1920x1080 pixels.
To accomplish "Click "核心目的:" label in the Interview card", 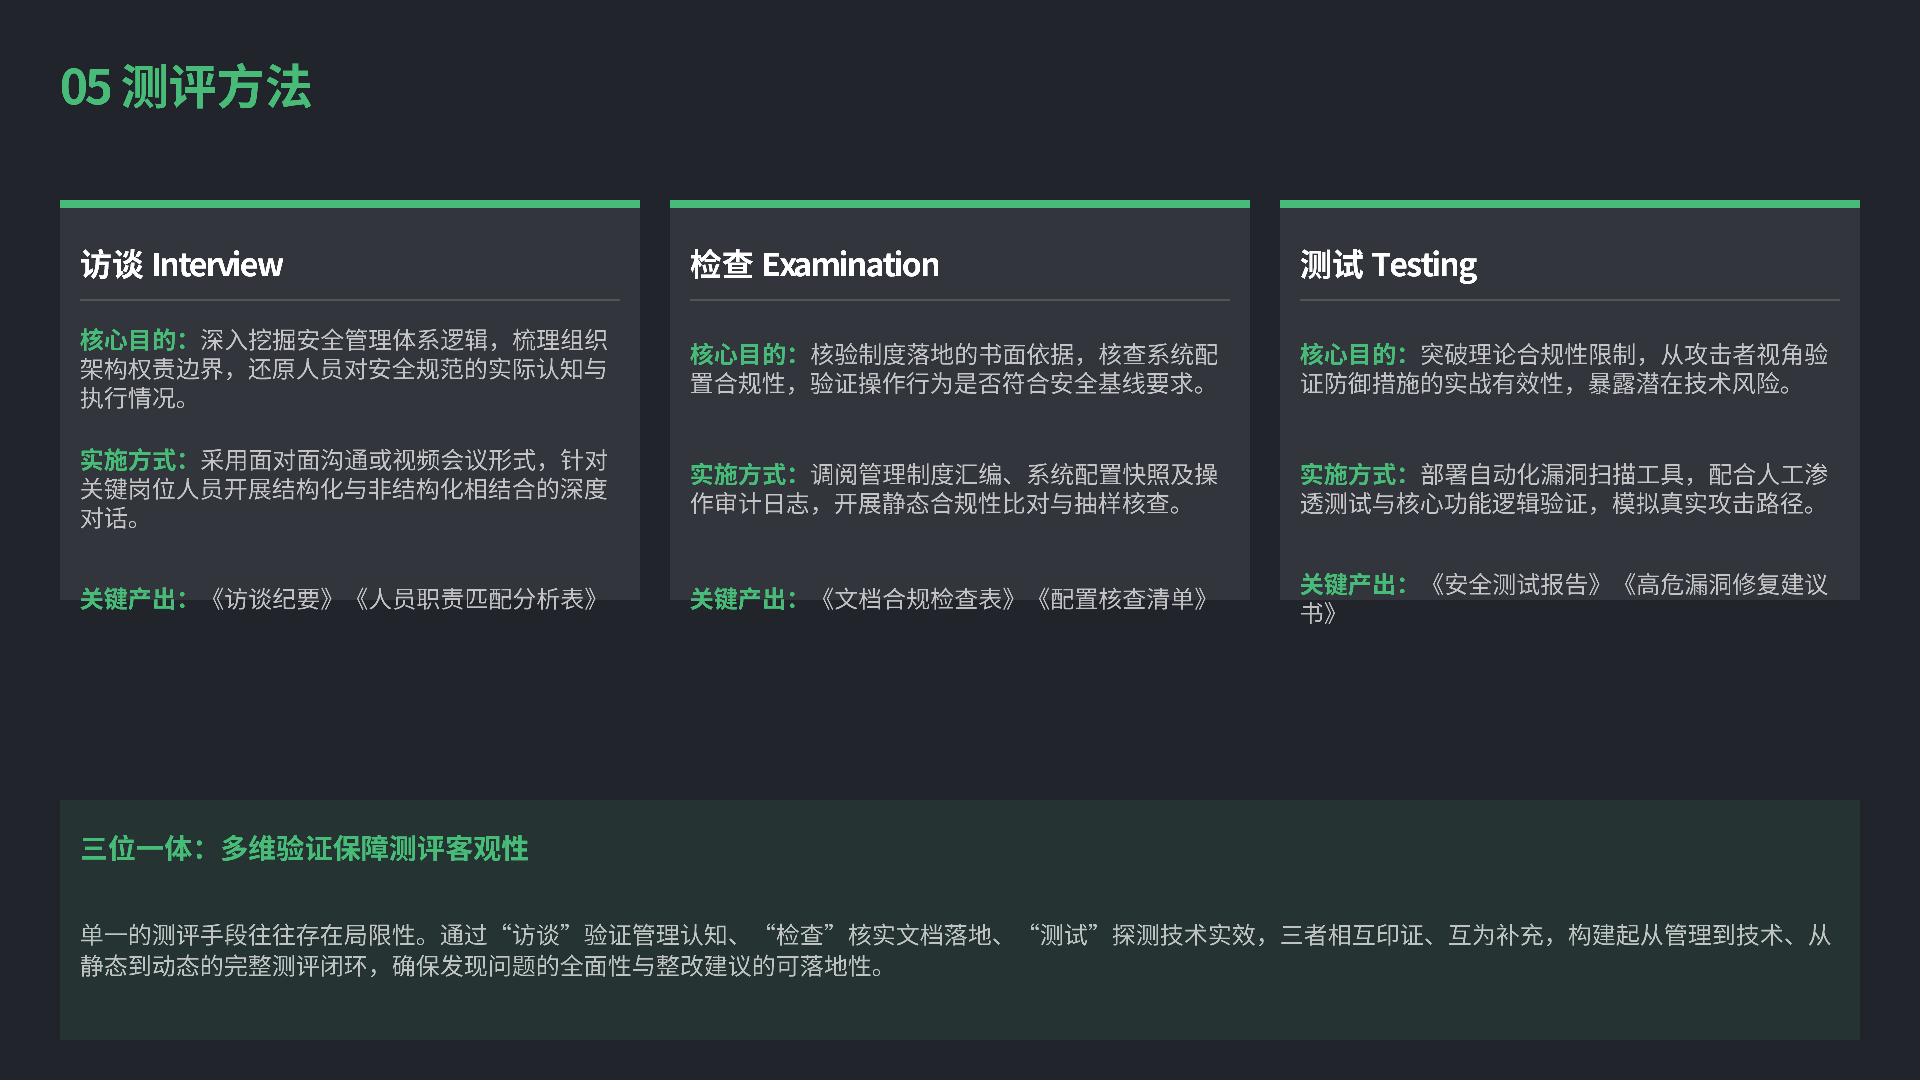I will click(134, 340).
